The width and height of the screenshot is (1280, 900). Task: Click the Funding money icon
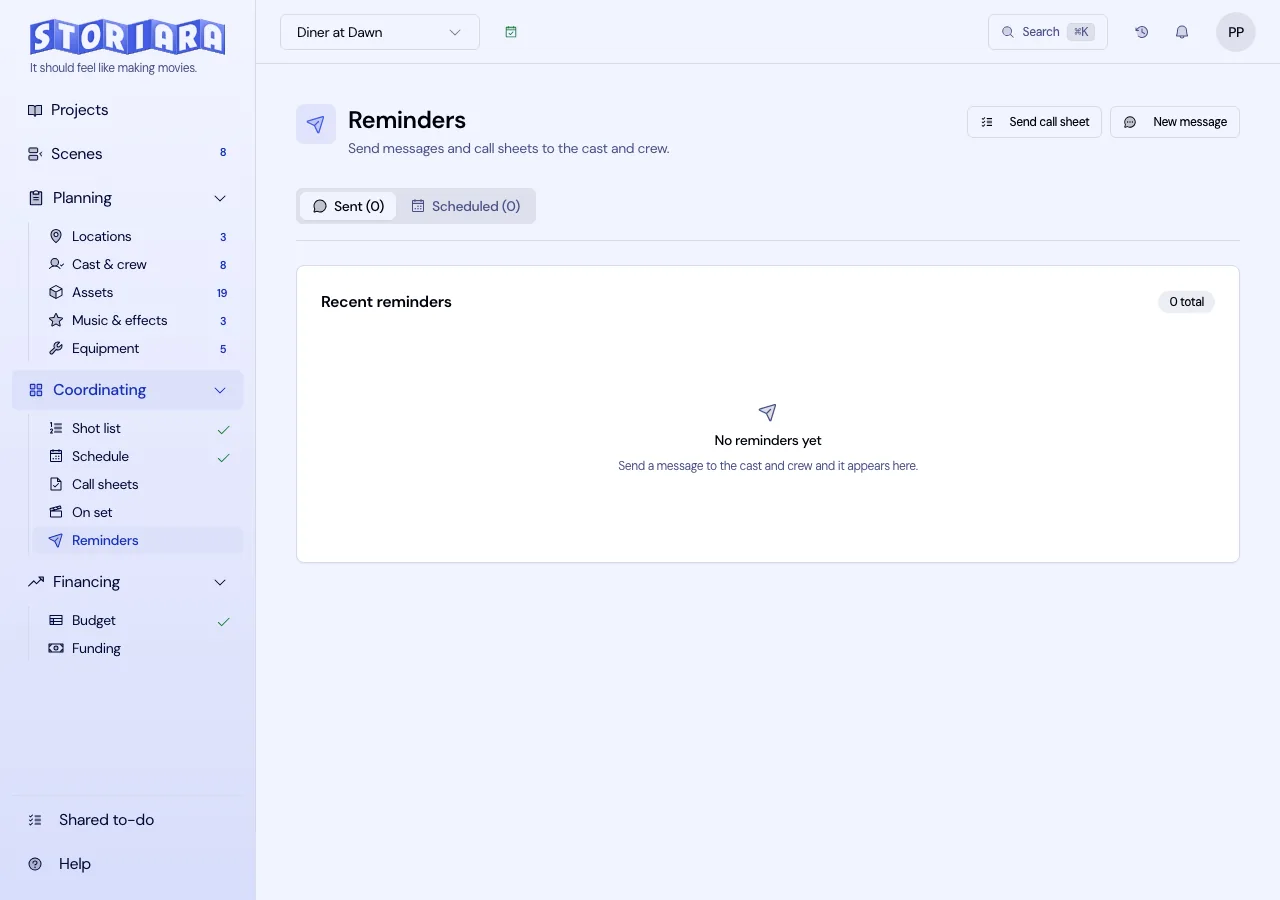click(56, 648)
